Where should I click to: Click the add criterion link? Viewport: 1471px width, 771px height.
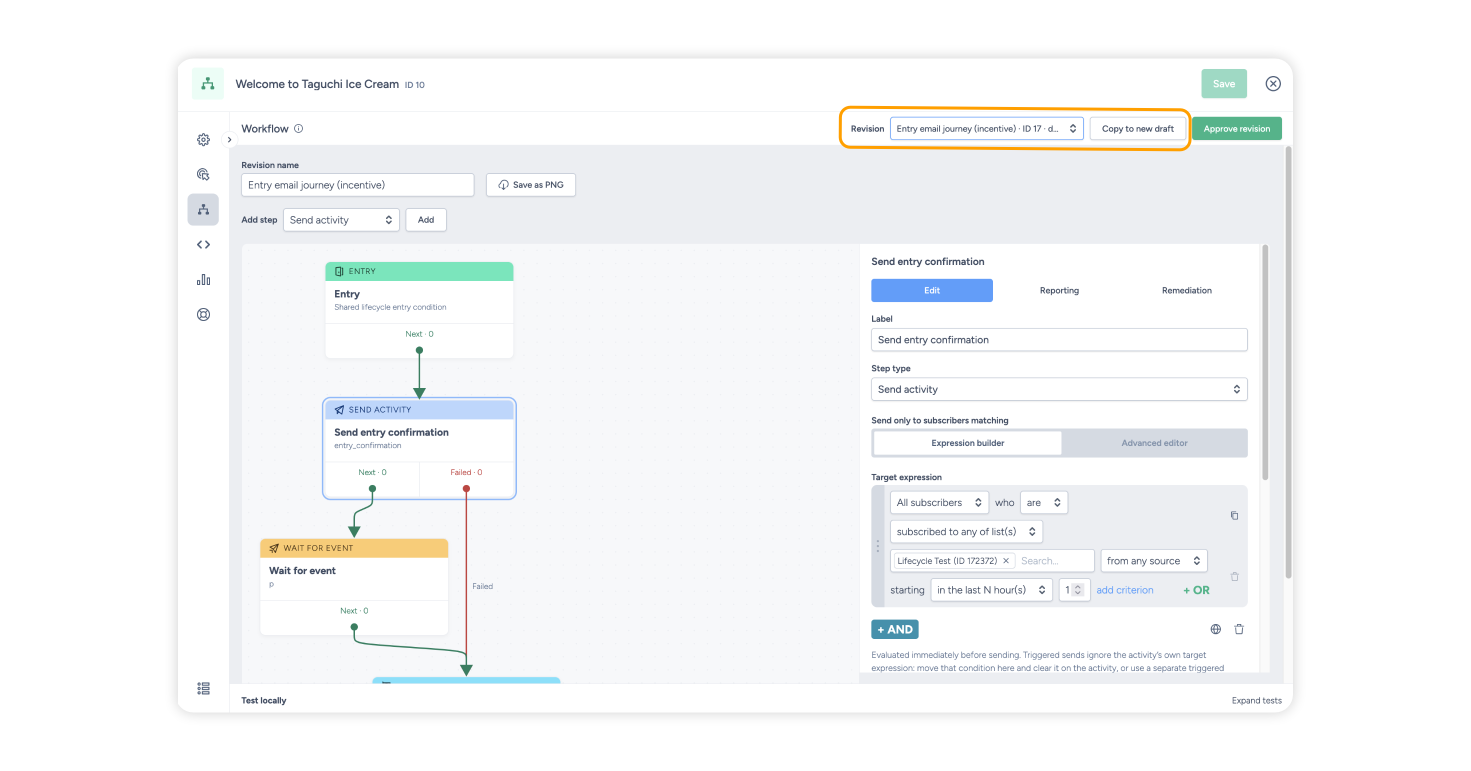[x=1125, y=590]
